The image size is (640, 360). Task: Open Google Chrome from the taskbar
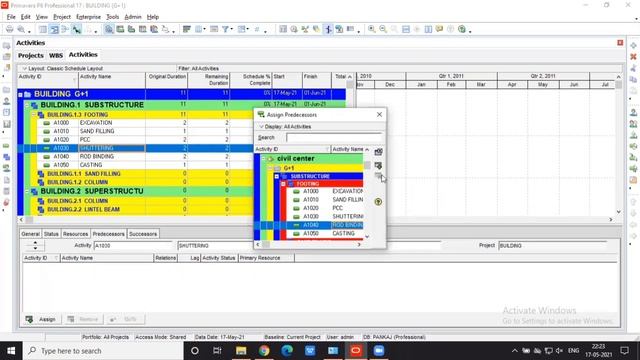[264, 351]
